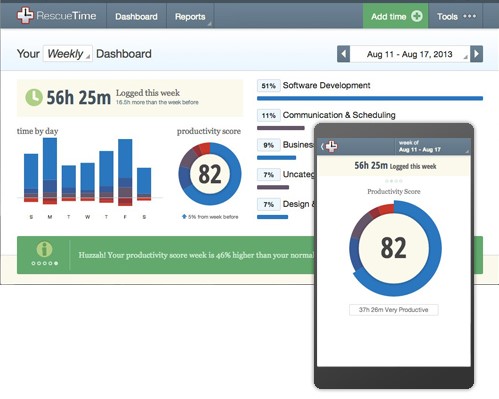The height and width of the screenshot is (399, 499).
Task: Click the Software Development blue progress bar
Action: pyautogui.click(x=370, y=98)
